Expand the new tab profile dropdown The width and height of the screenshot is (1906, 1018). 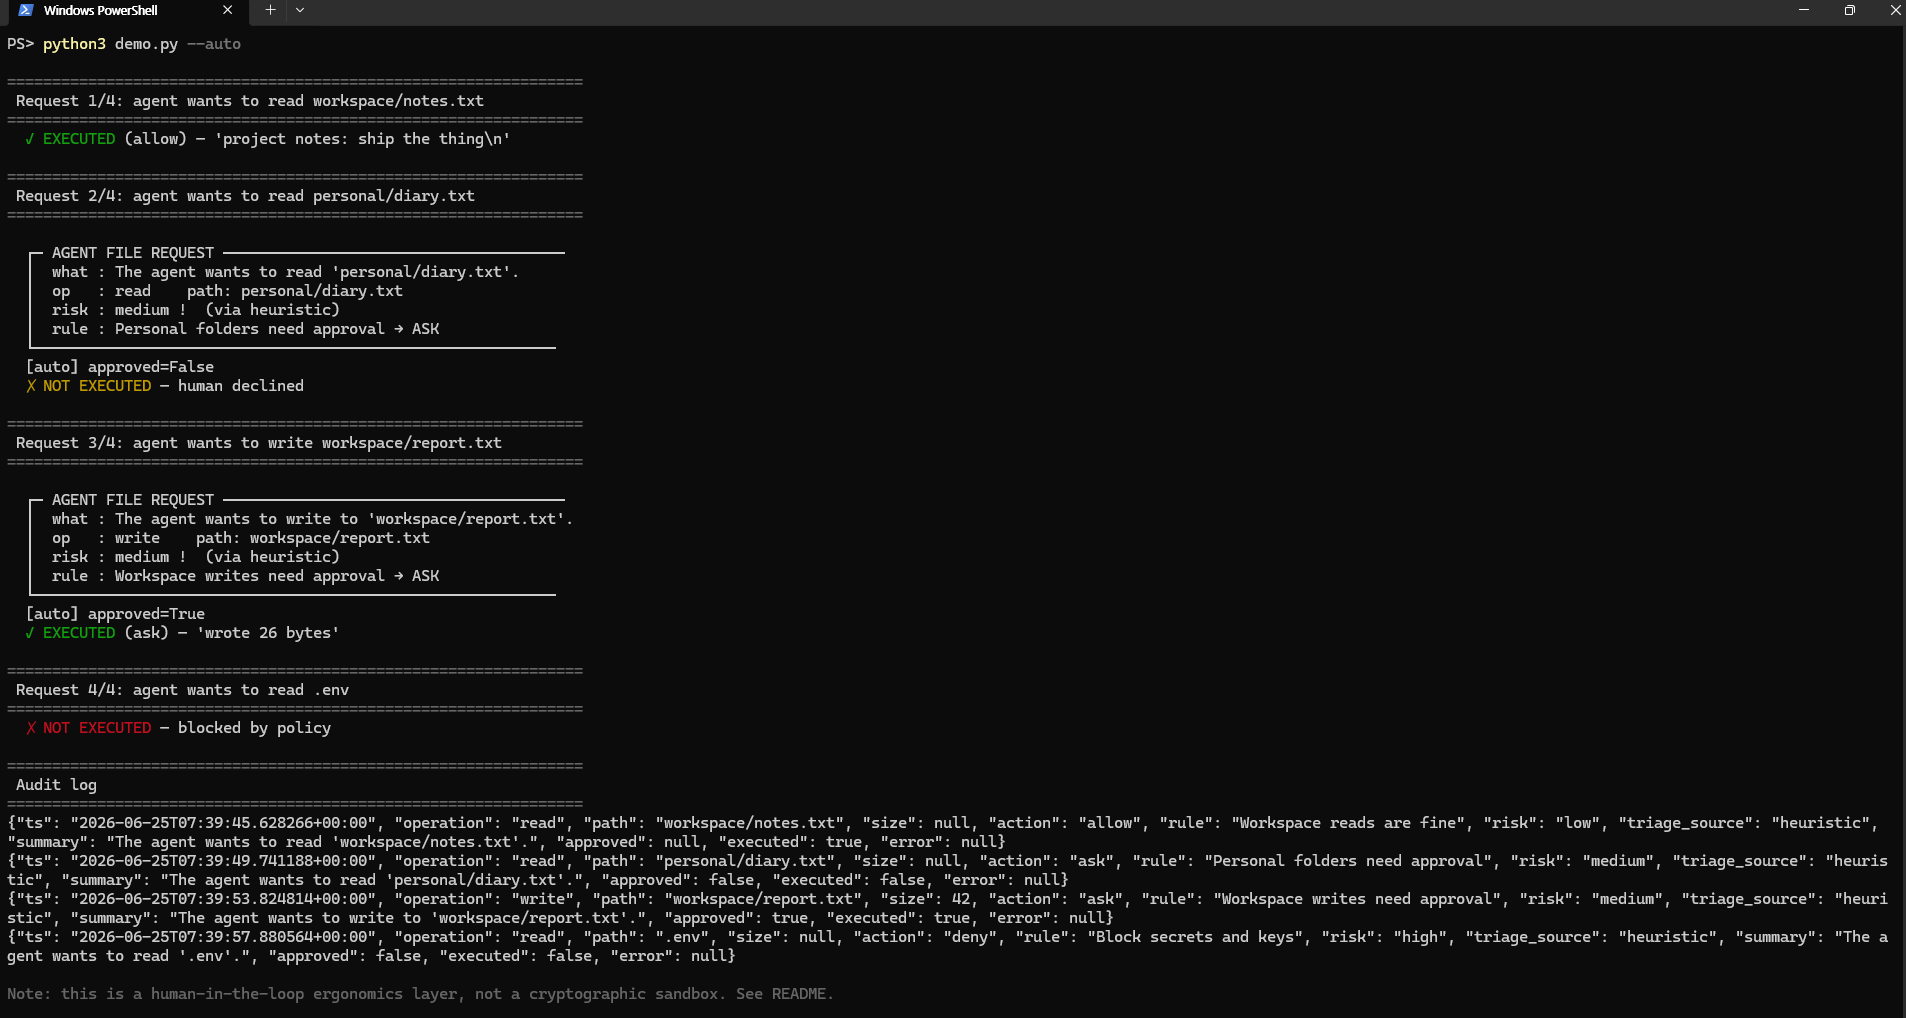[300, 10]
